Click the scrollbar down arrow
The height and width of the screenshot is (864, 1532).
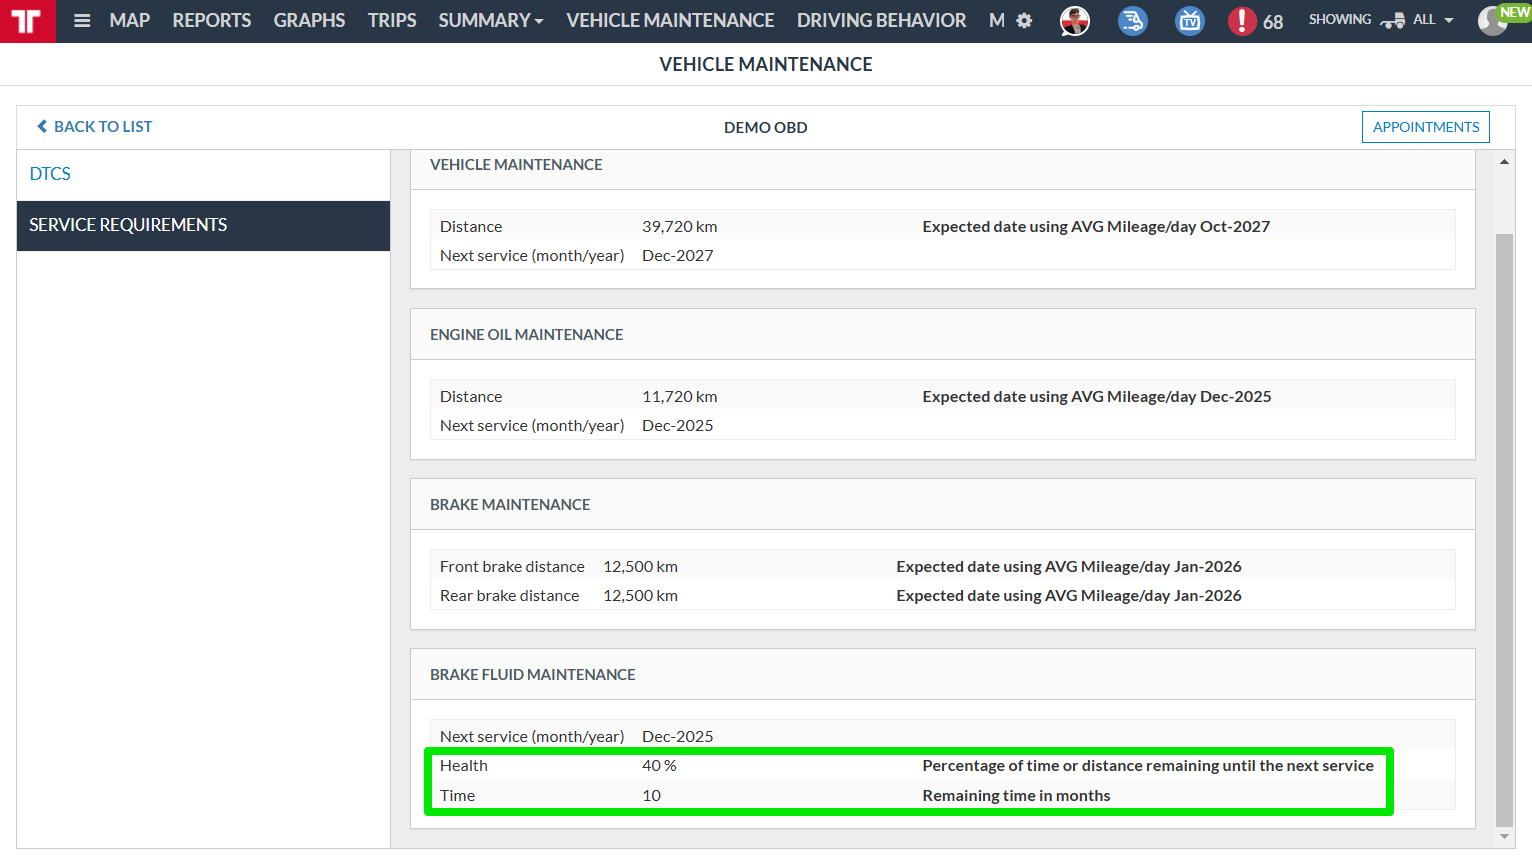(x=1504, y=837)
